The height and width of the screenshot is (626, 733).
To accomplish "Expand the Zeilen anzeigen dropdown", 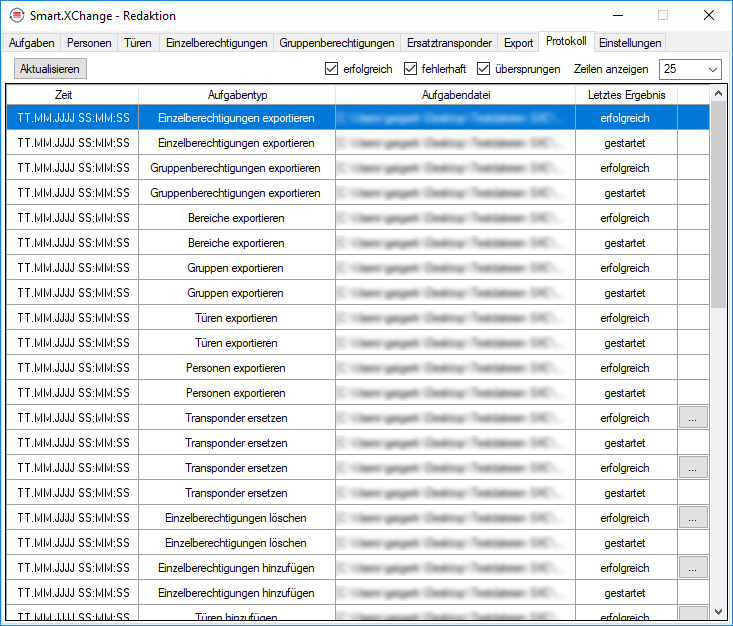I will [x=712, y=69].
